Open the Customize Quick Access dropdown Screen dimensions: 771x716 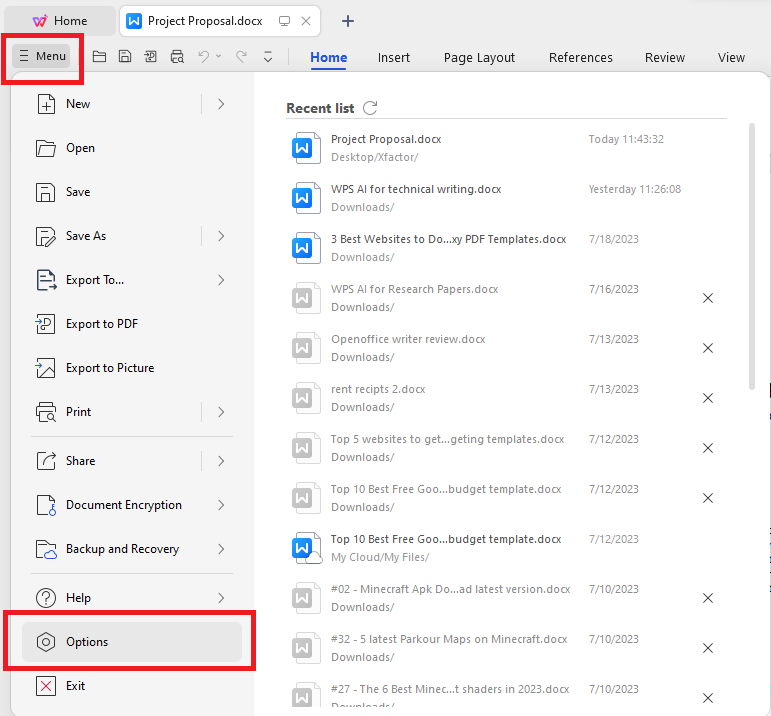pyautogui.click(x=267, y=57)
